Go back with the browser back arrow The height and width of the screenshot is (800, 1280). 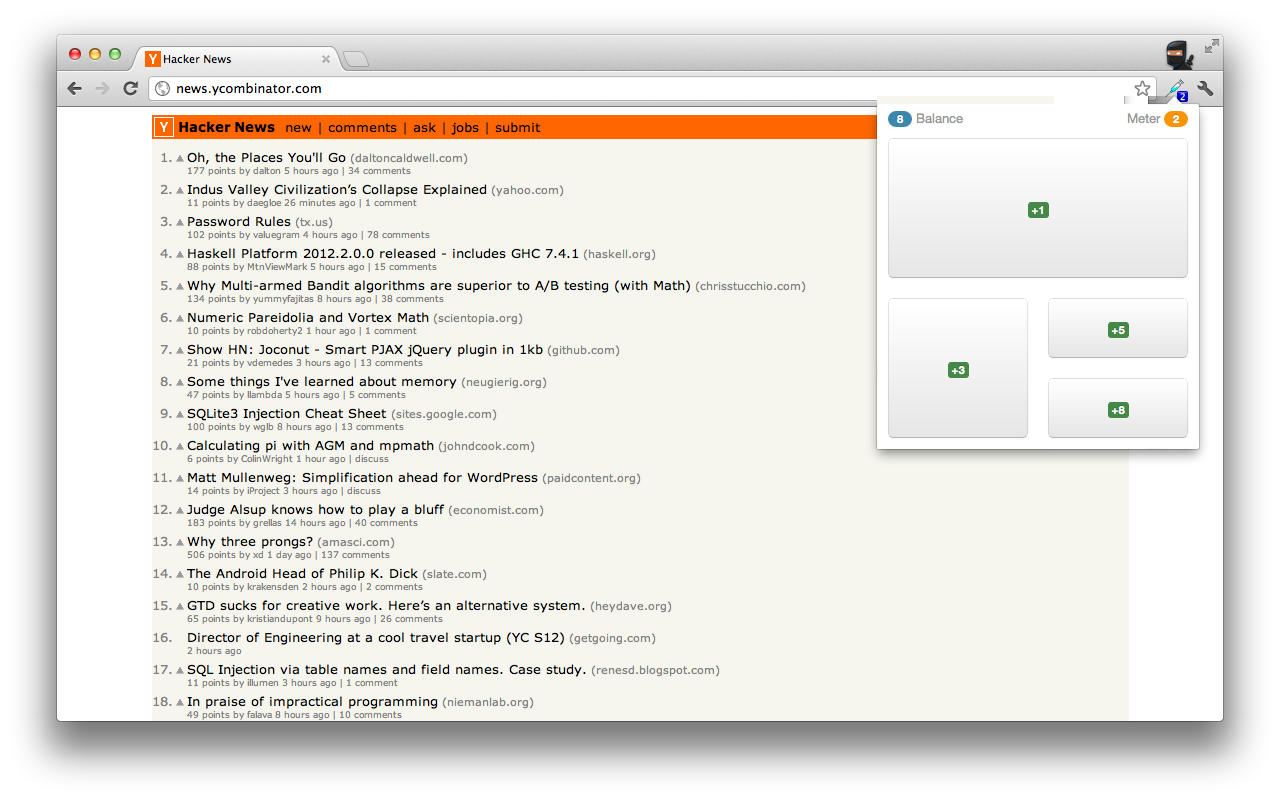pos(75,88)
